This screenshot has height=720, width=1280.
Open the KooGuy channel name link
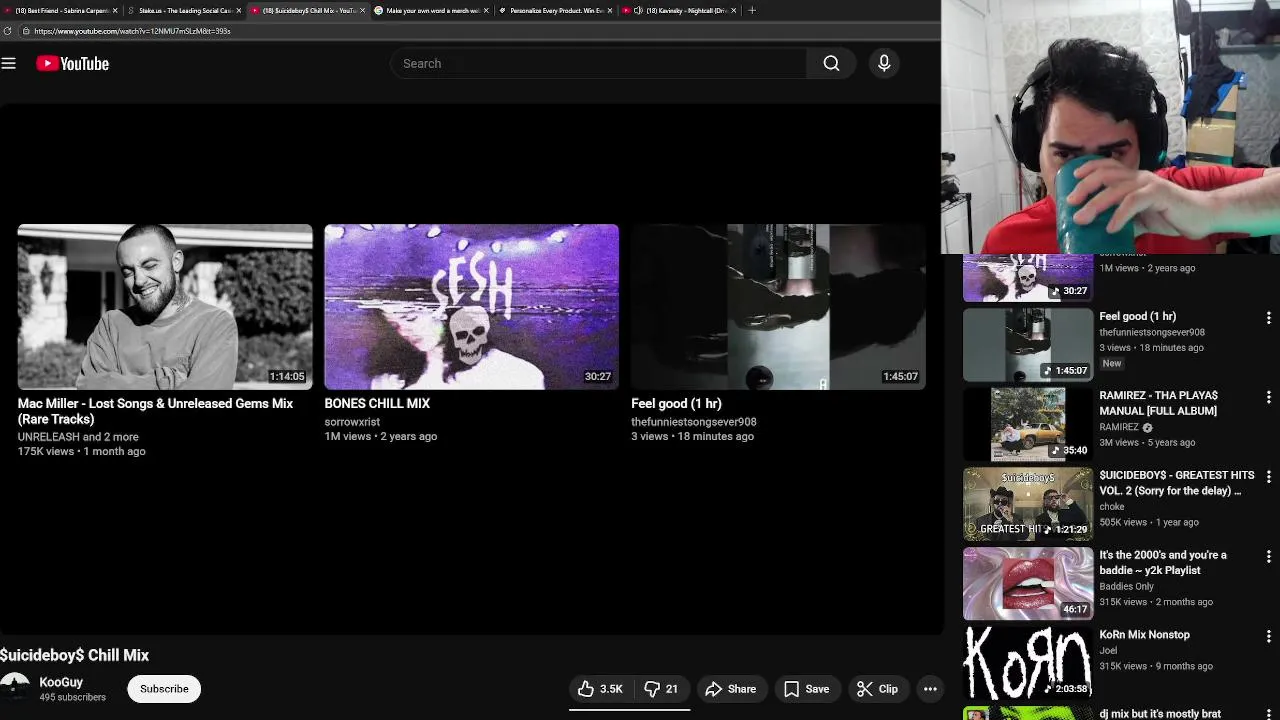pos(61,682)
